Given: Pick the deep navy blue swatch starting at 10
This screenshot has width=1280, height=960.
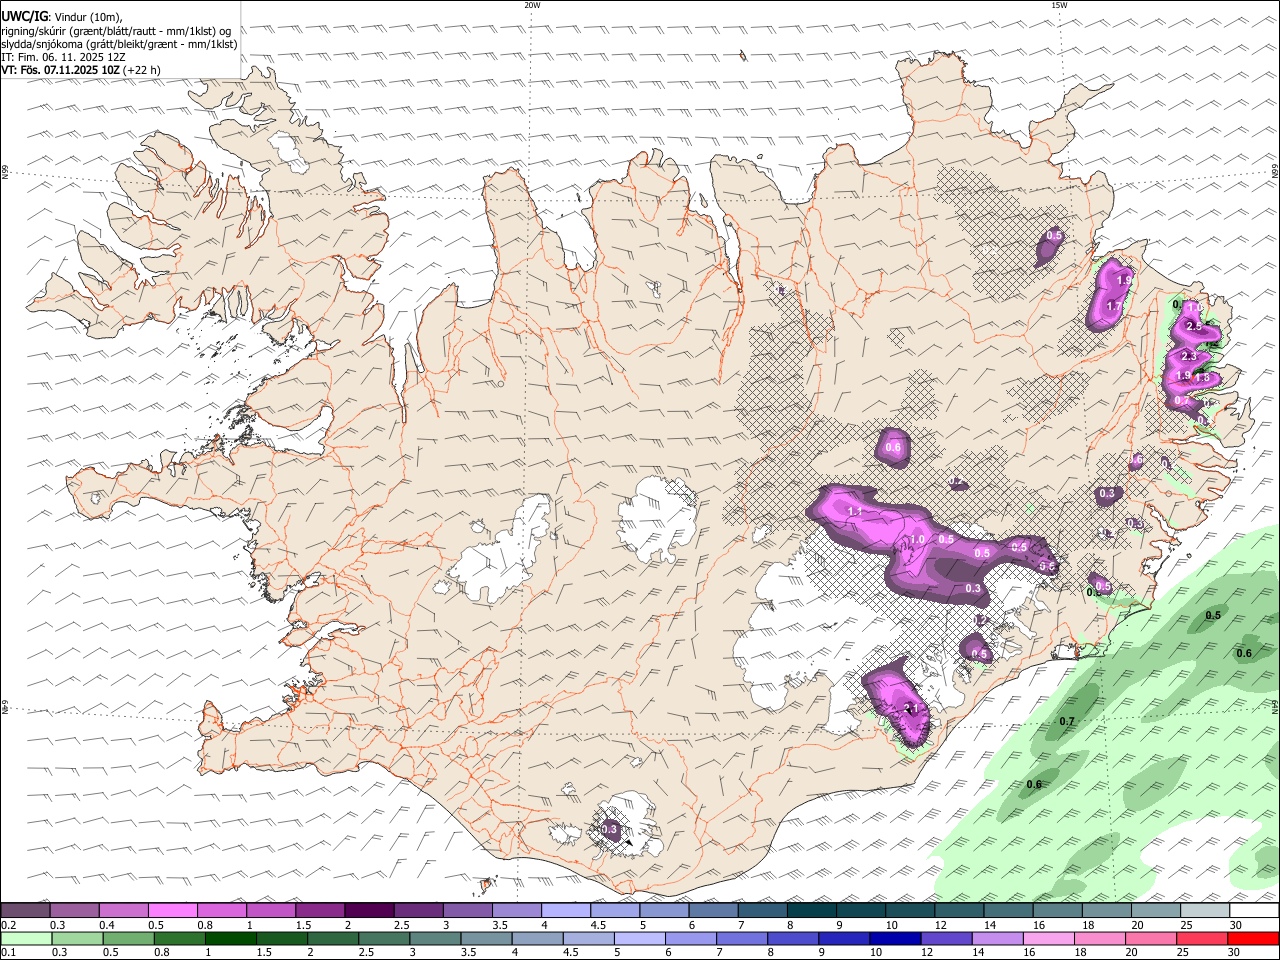Looking at the screenshot, I should (893, 938).
